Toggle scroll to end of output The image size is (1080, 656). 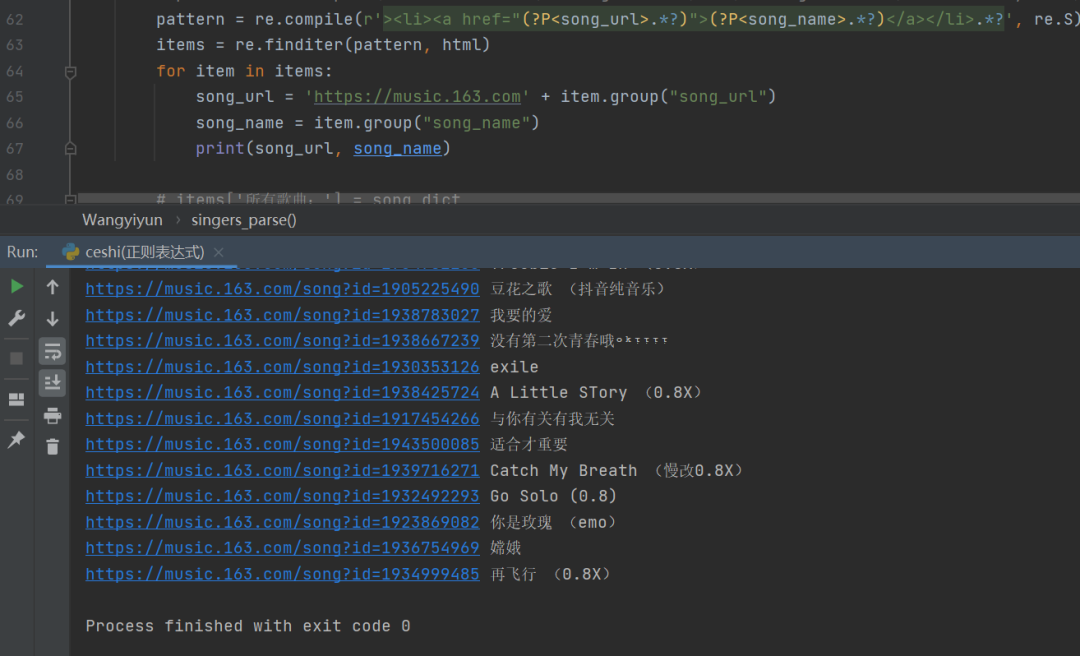tap(52, 382)
